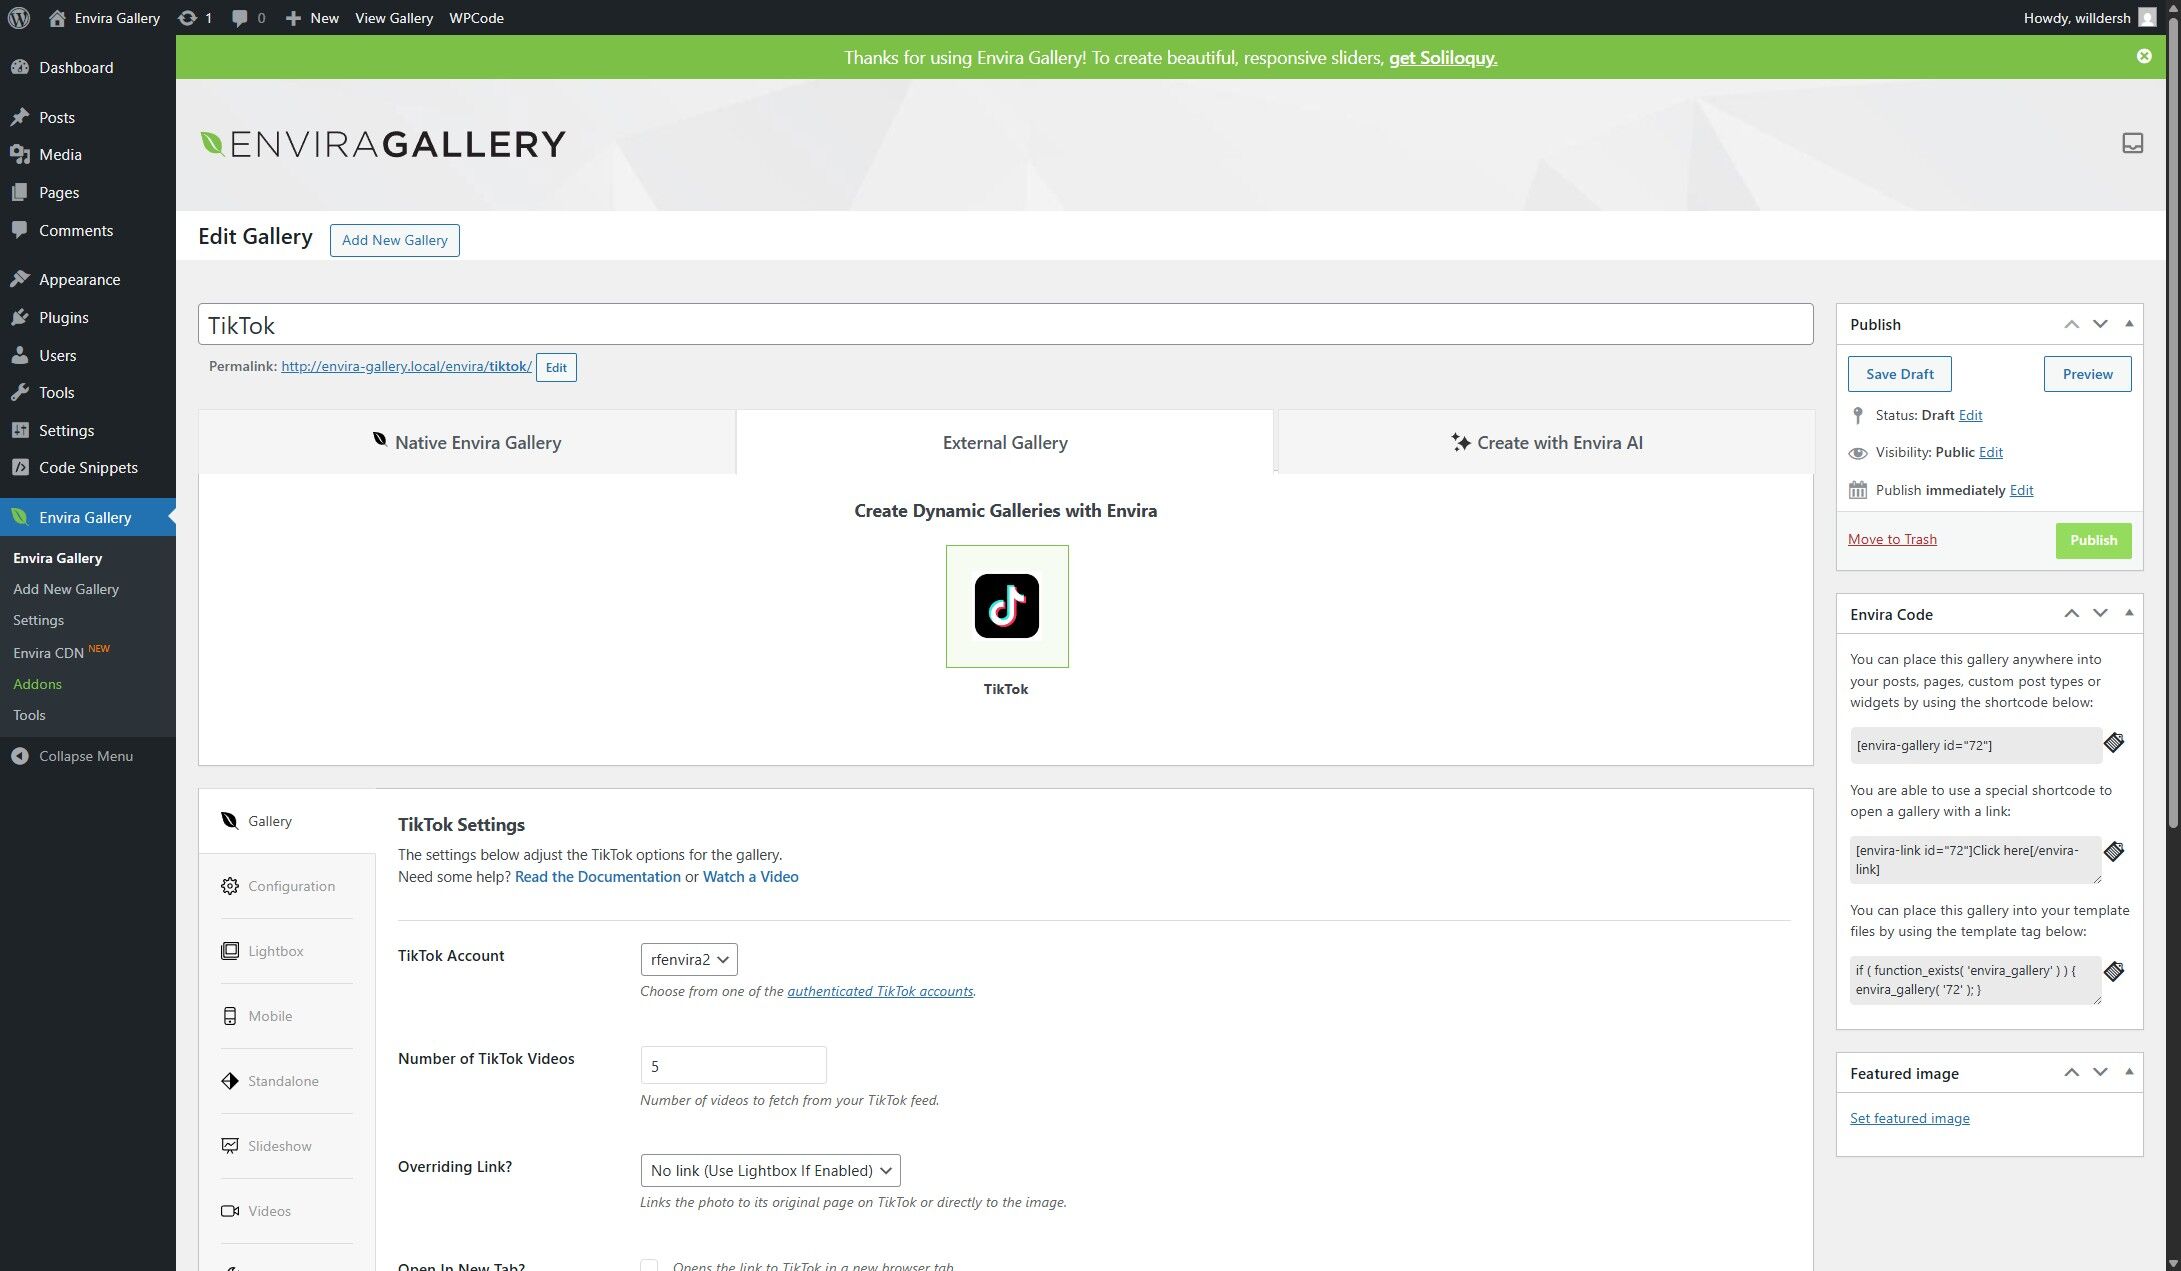Click Set featured image link
Viewport: 2181px width, 1271px height.
click(1909, 1118)
